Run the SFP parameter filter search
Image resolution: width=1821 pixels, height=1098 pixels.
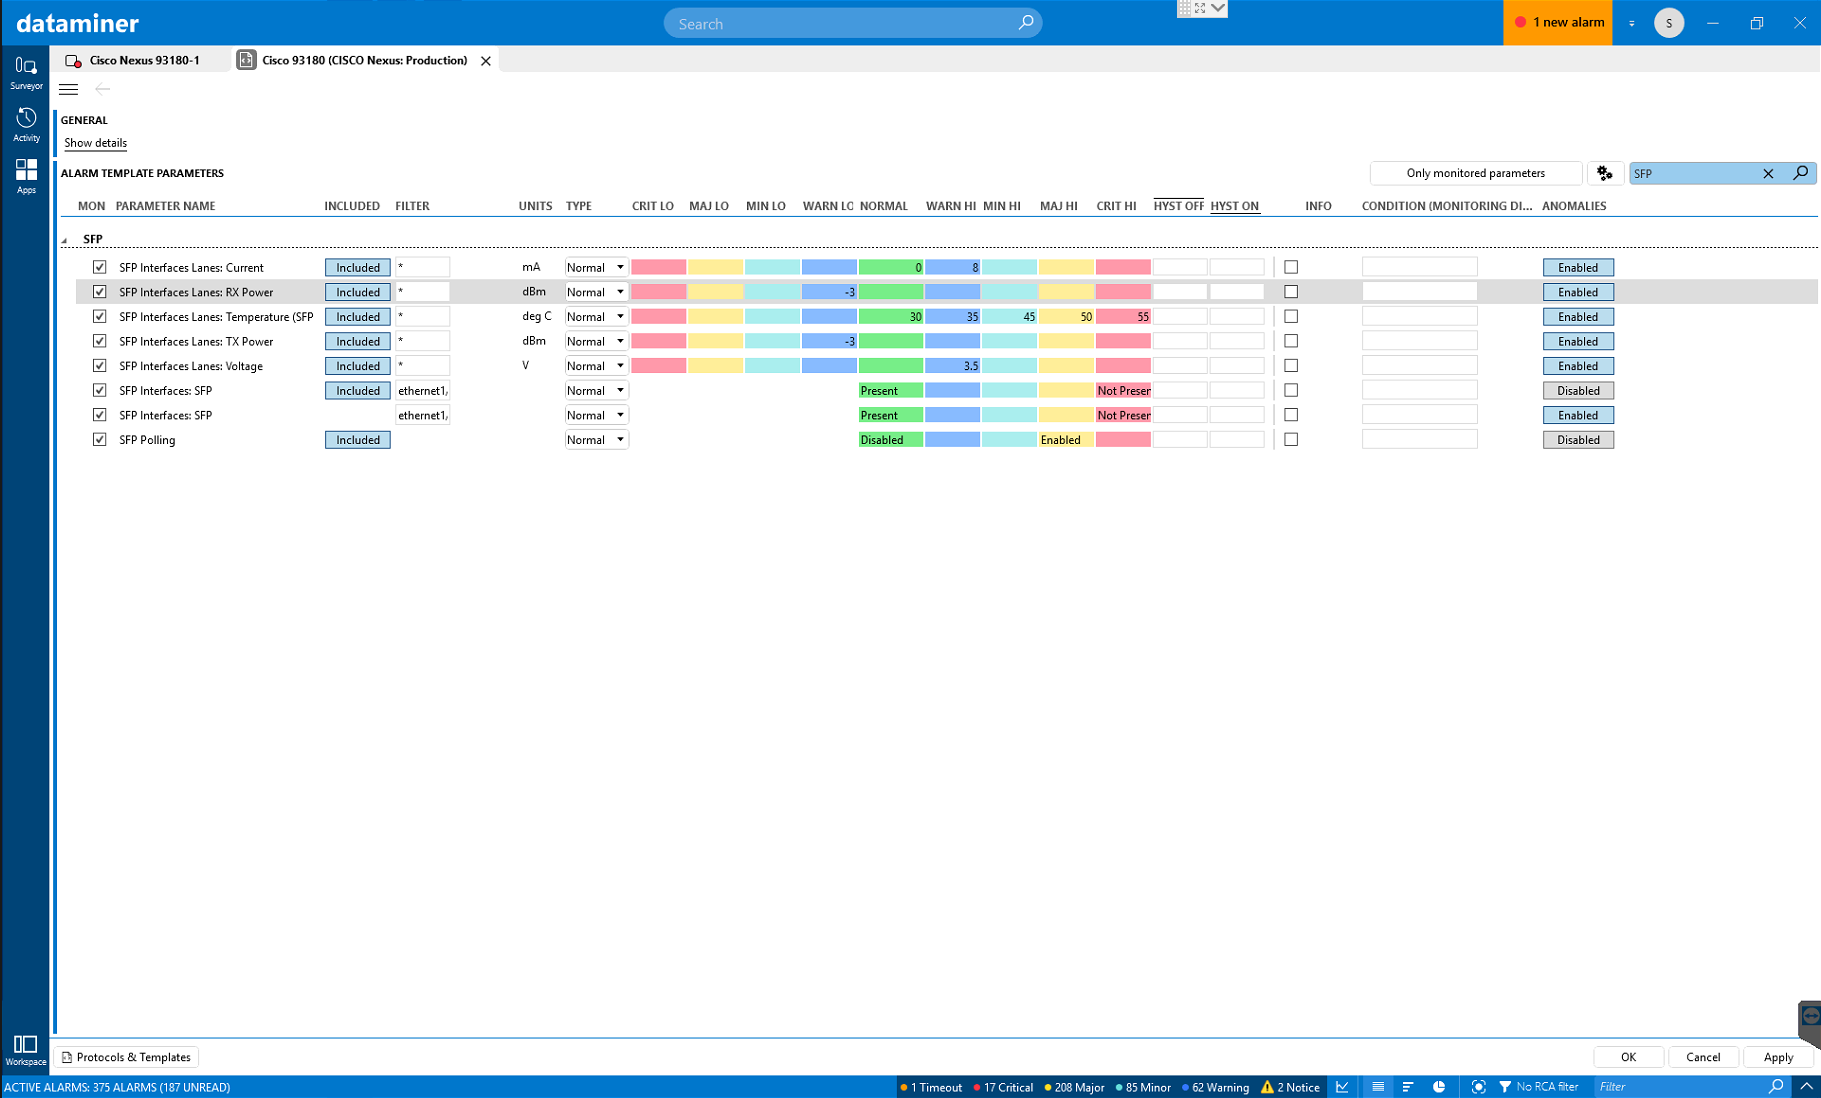[1799, 173]
